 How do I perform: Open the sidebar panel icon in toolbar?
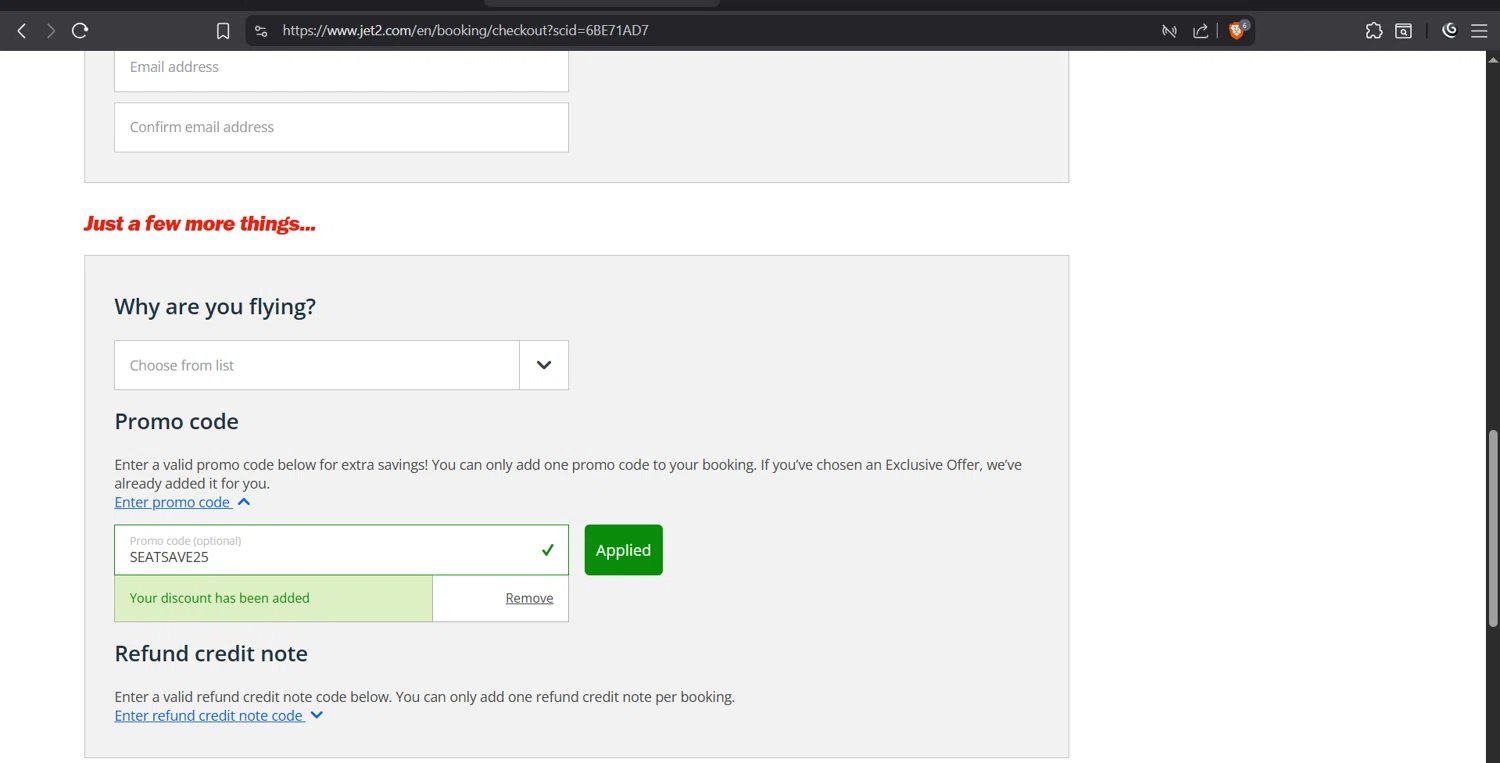click(x=1404, y=31)
